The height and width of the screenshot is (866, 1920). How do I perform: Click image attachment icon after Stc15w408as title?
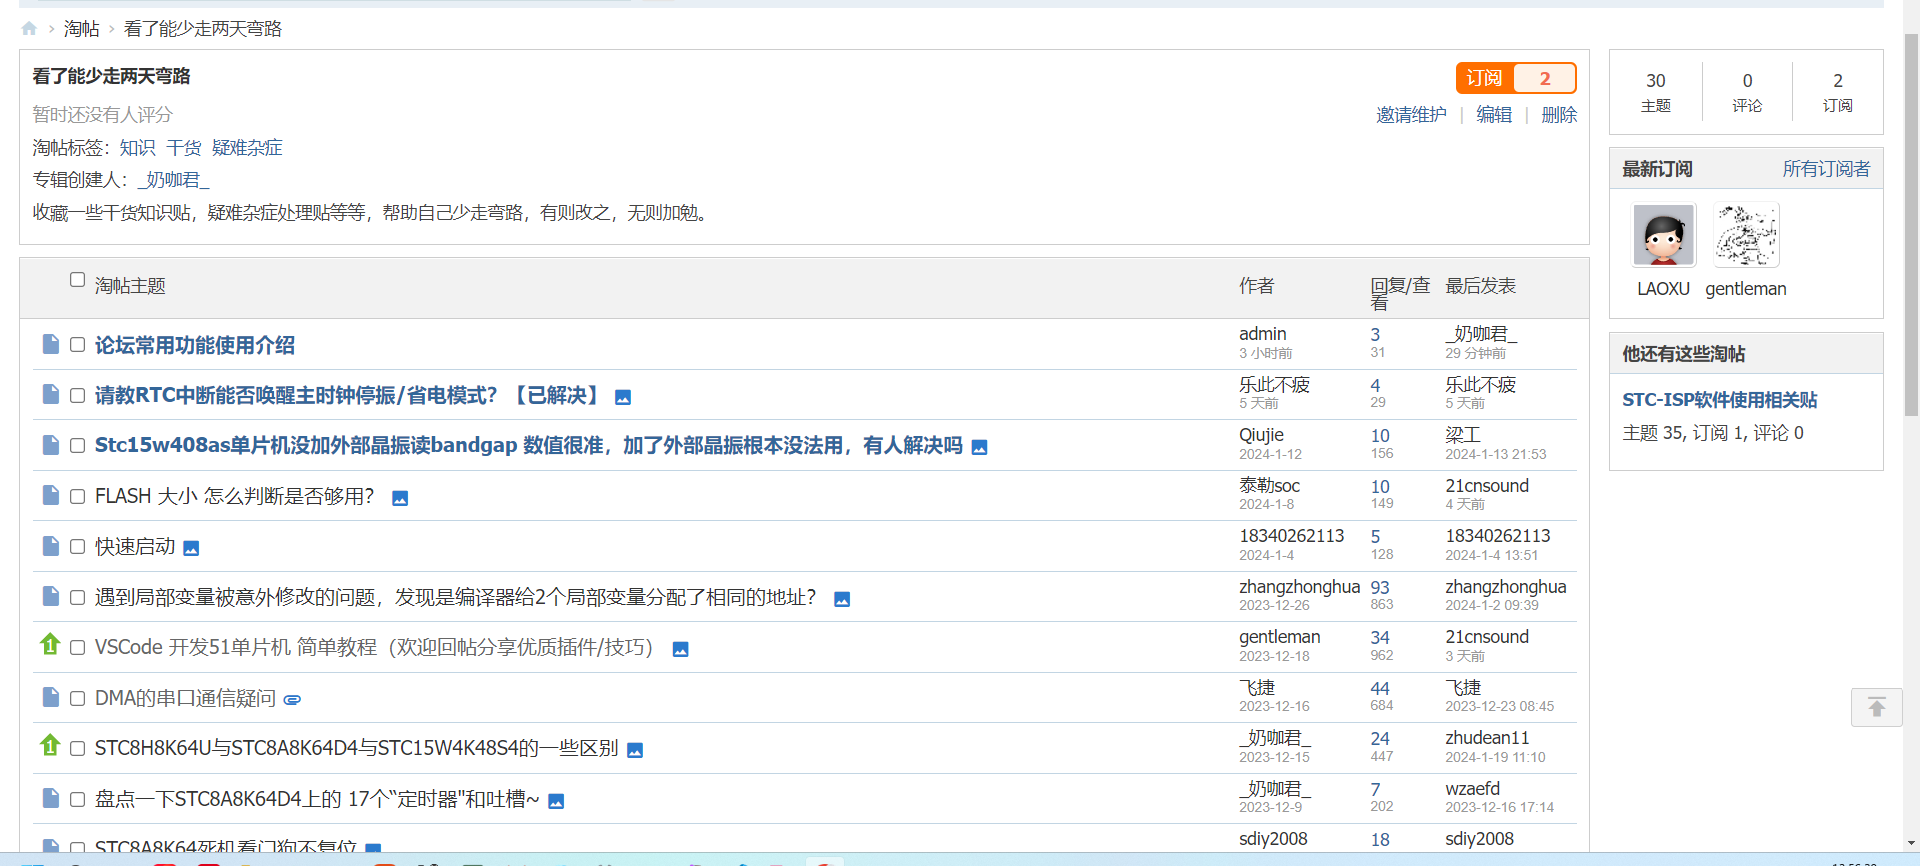point(980,448)
